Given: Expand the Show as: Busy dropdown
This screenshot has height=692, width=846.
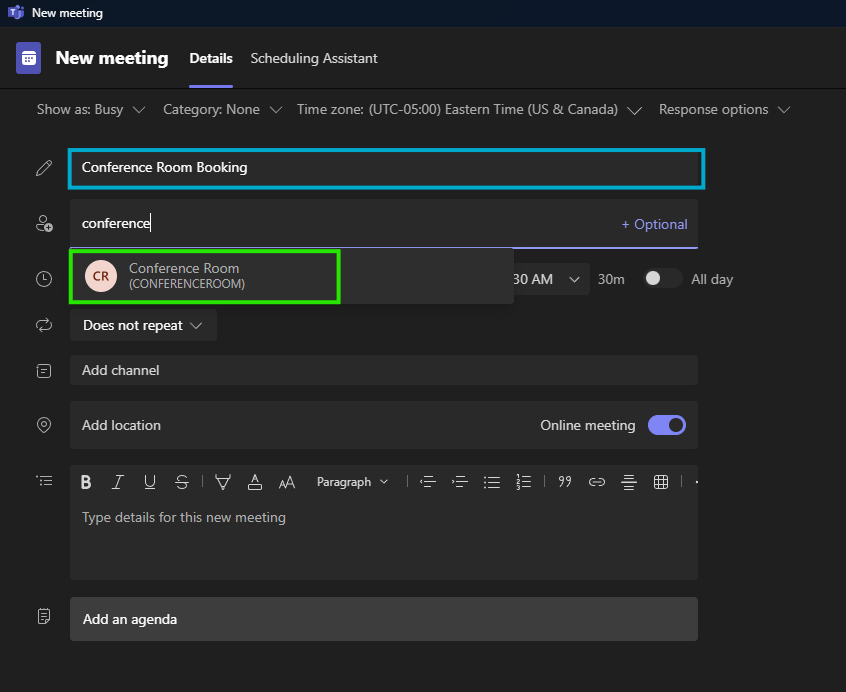Looking at the screenshot, I should [91, 109].
